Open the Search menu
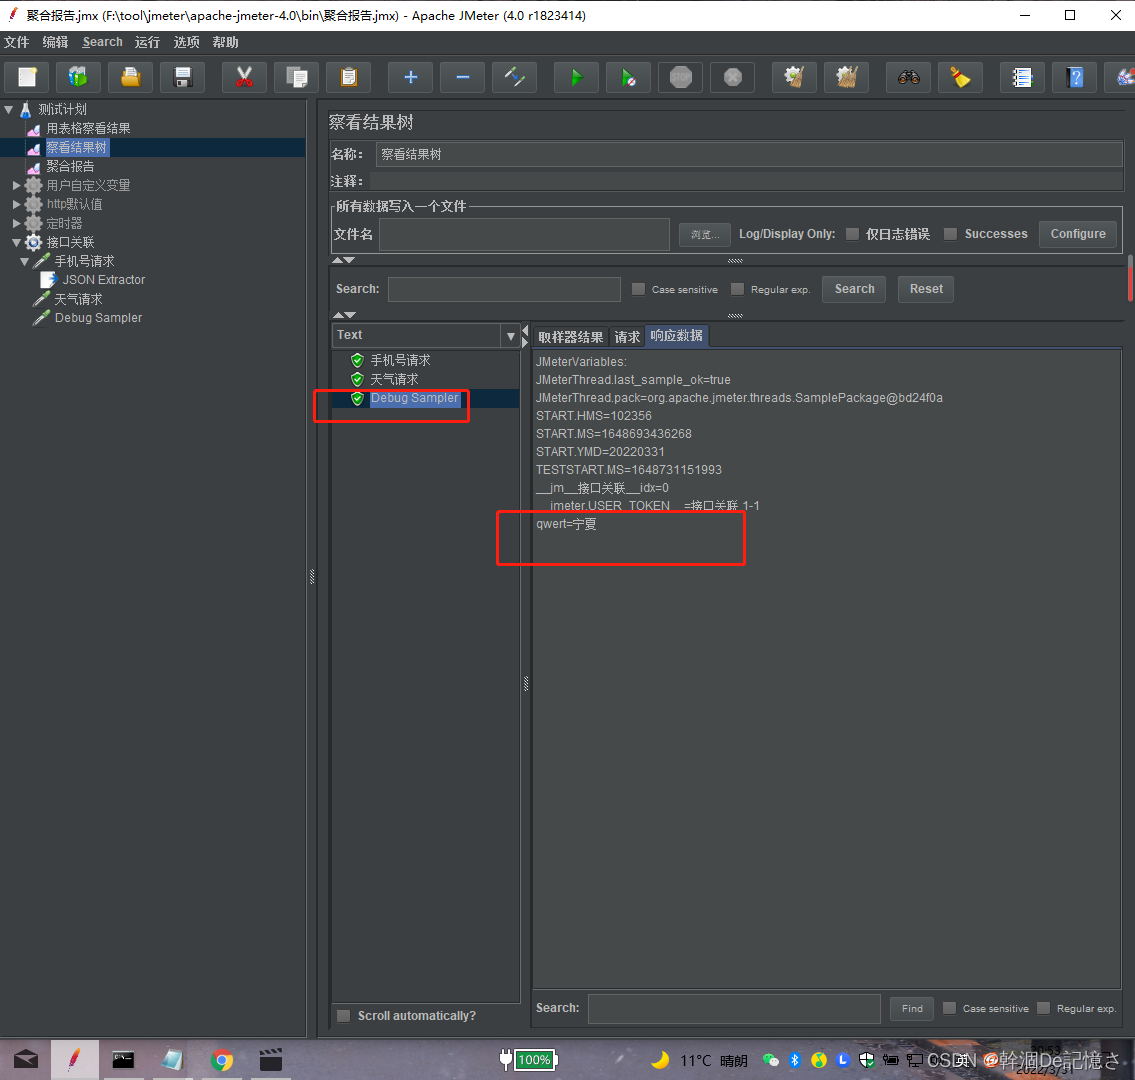 coord(102,42)
